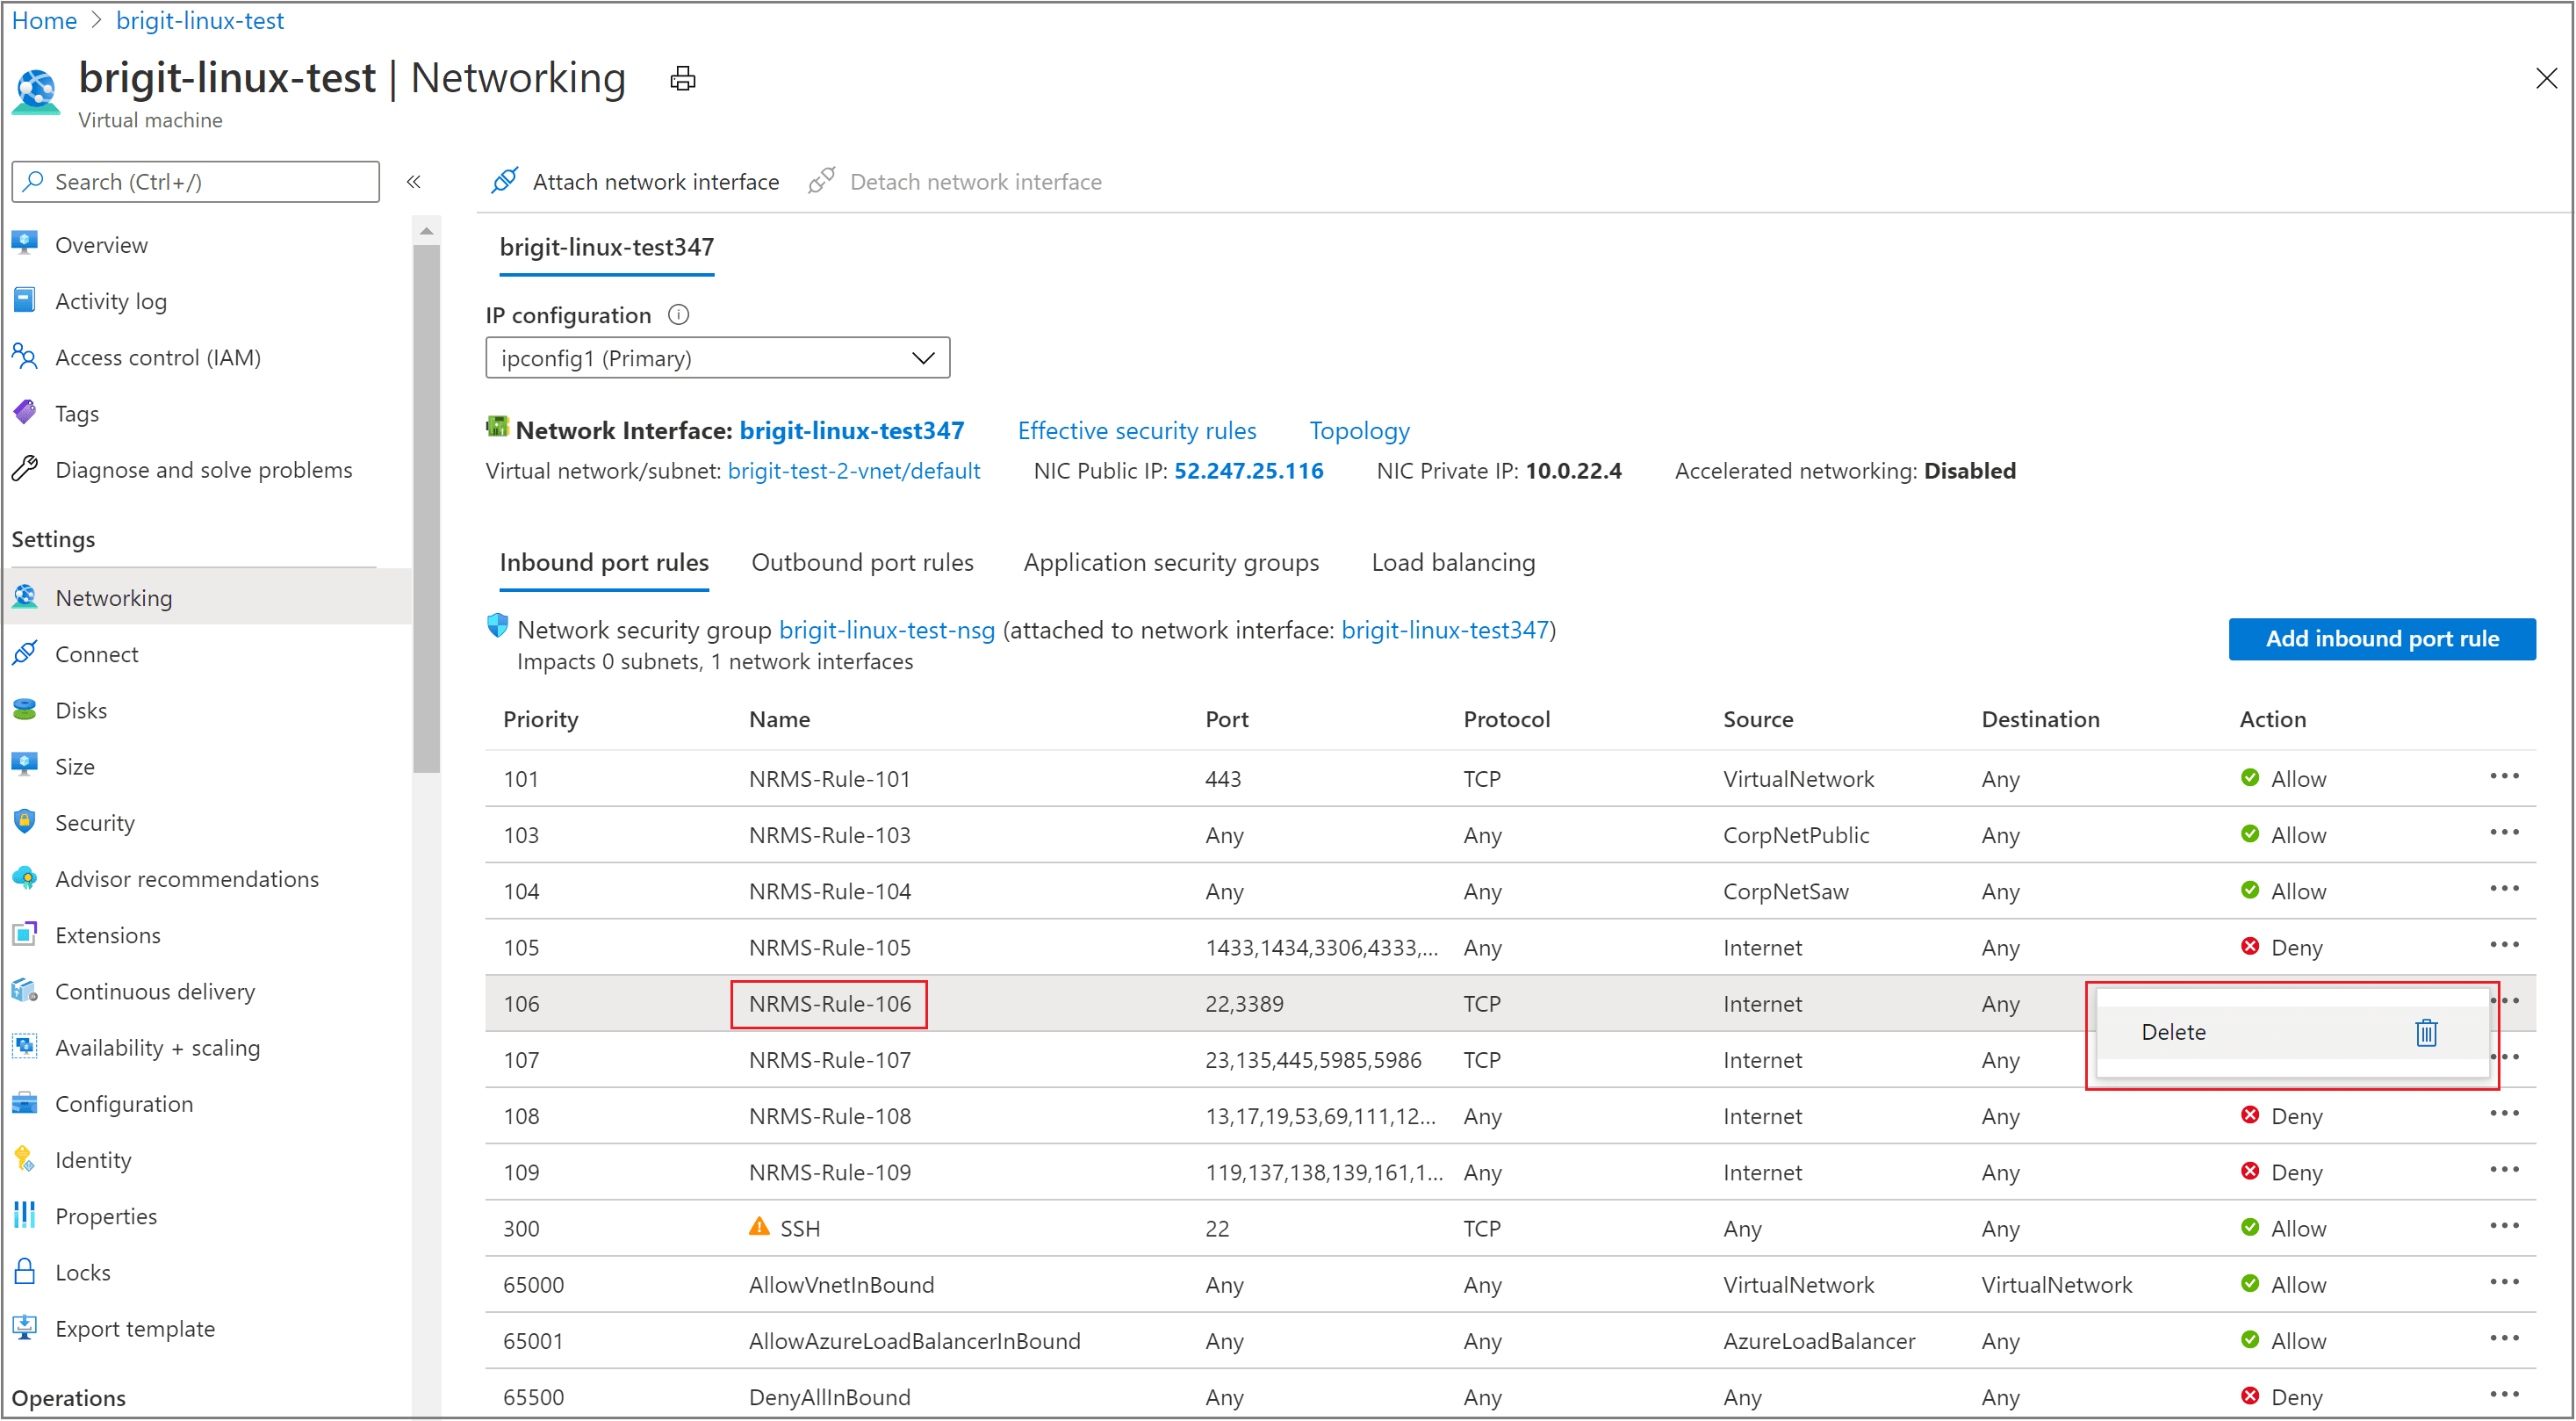Image resolution: width=2576 pixels, height=1421 pixels.
Task: Click the Search bar input field
Action: pos(198,180)
